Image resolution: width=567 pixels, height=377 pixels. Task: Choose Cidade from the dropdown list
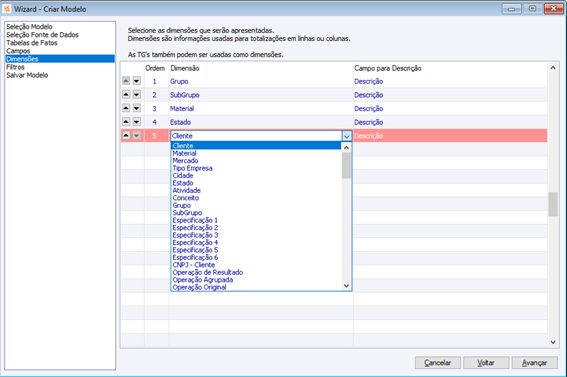point(256,175)
